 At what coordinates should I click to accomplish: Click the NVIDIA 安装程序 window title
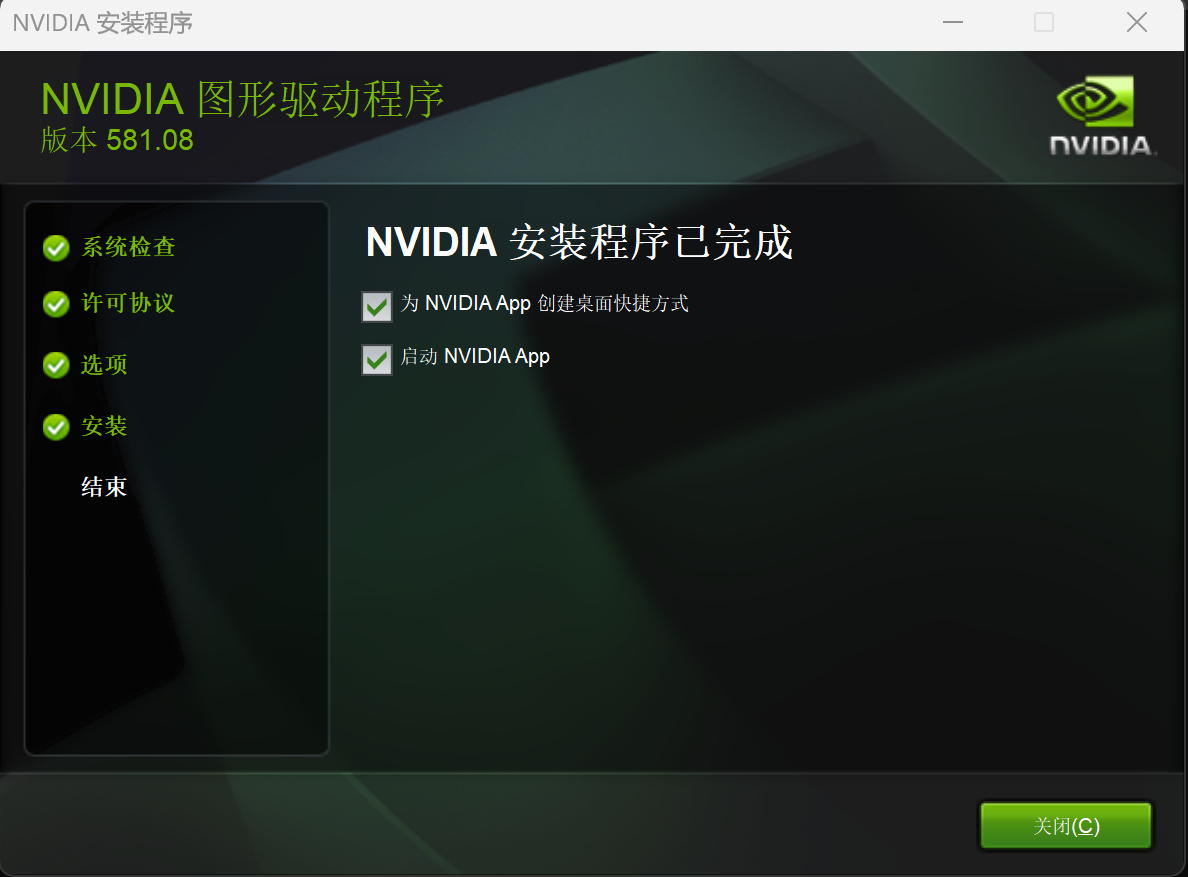(x=102, y=23)
